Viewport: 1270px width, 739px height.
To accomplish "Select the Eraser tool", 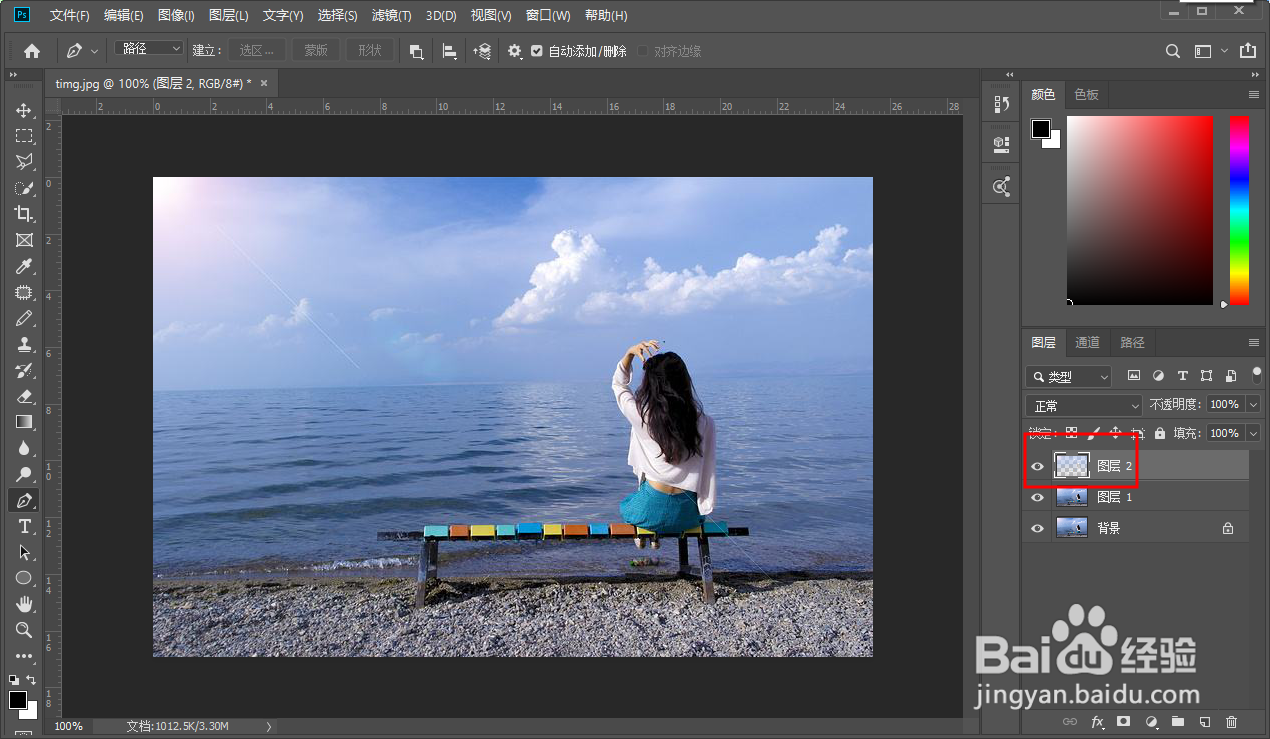I will 24,396.
